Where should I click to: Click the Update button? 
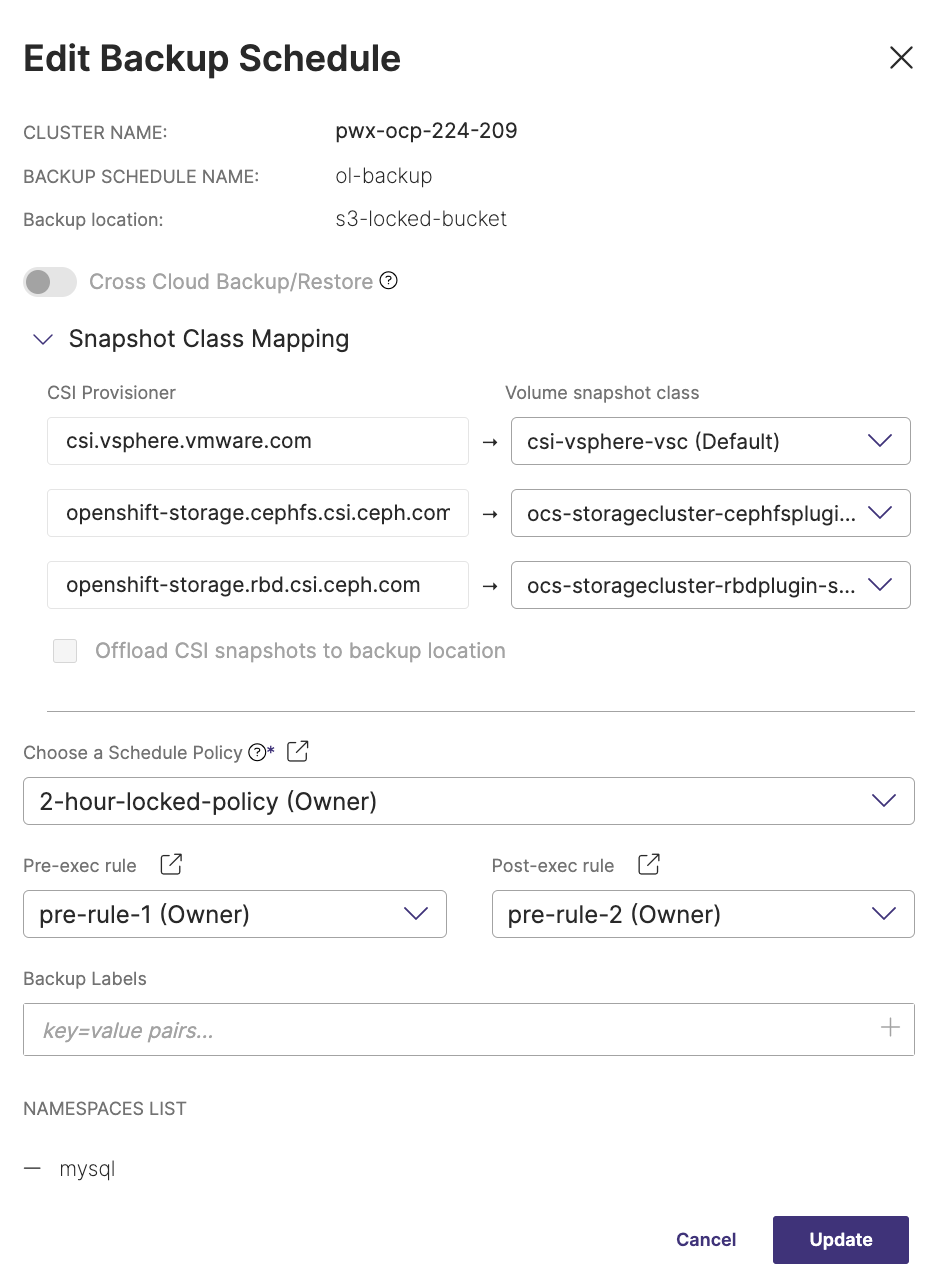(840, 1240)
